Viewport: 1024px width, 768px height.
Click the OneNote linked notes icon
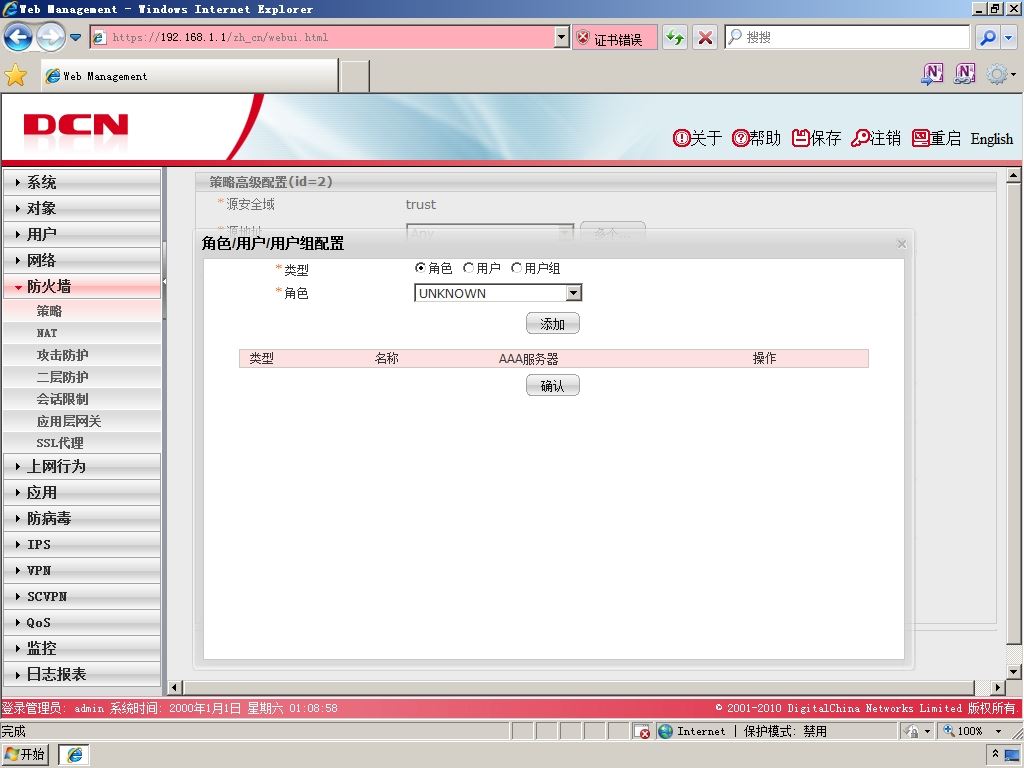pos(965,74)
